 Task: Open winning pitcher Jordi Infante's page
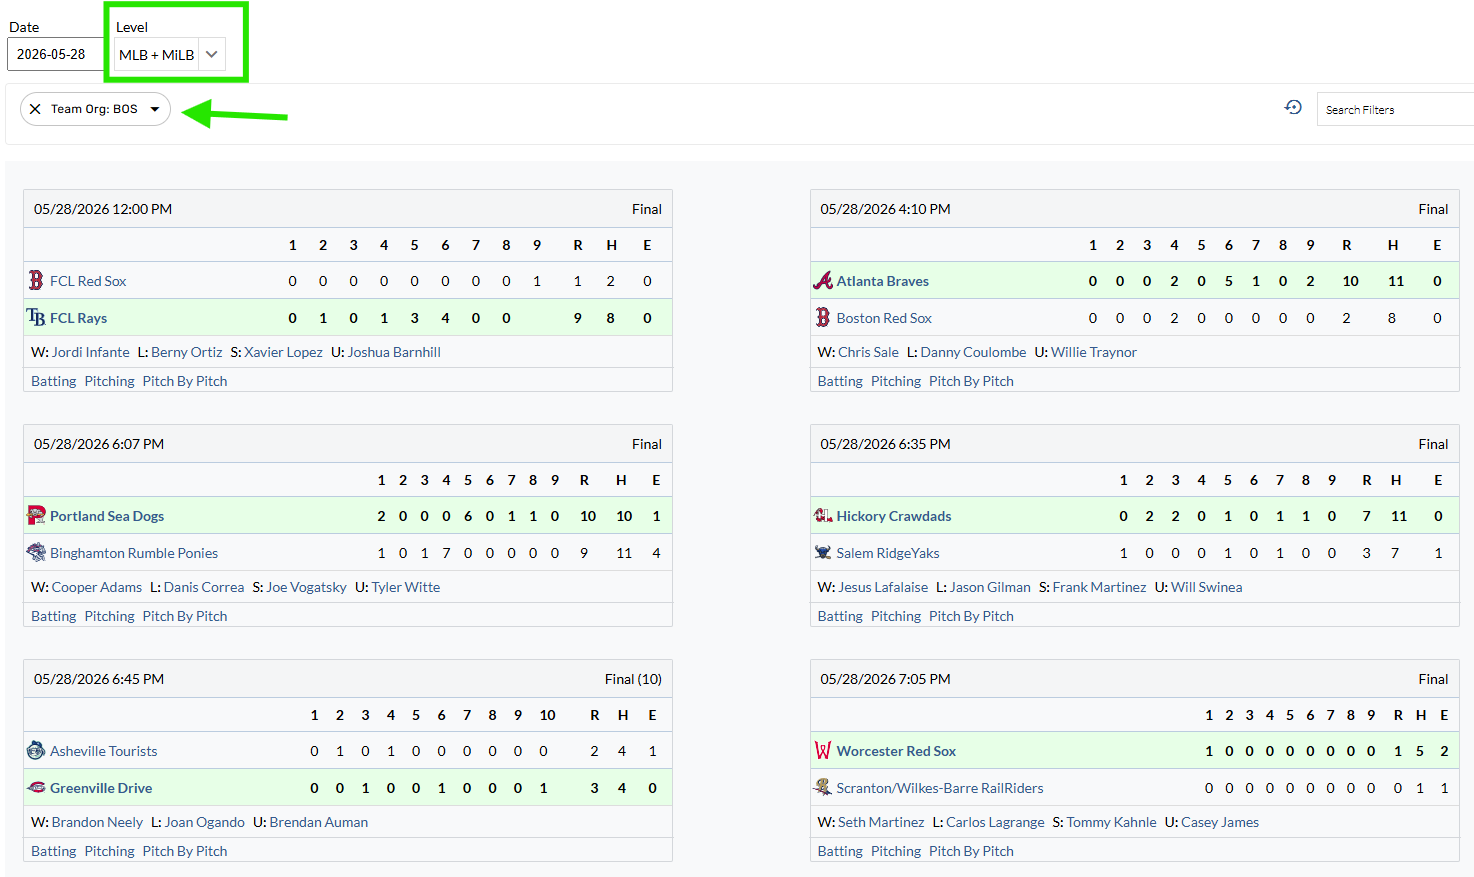tap(91, 352)
